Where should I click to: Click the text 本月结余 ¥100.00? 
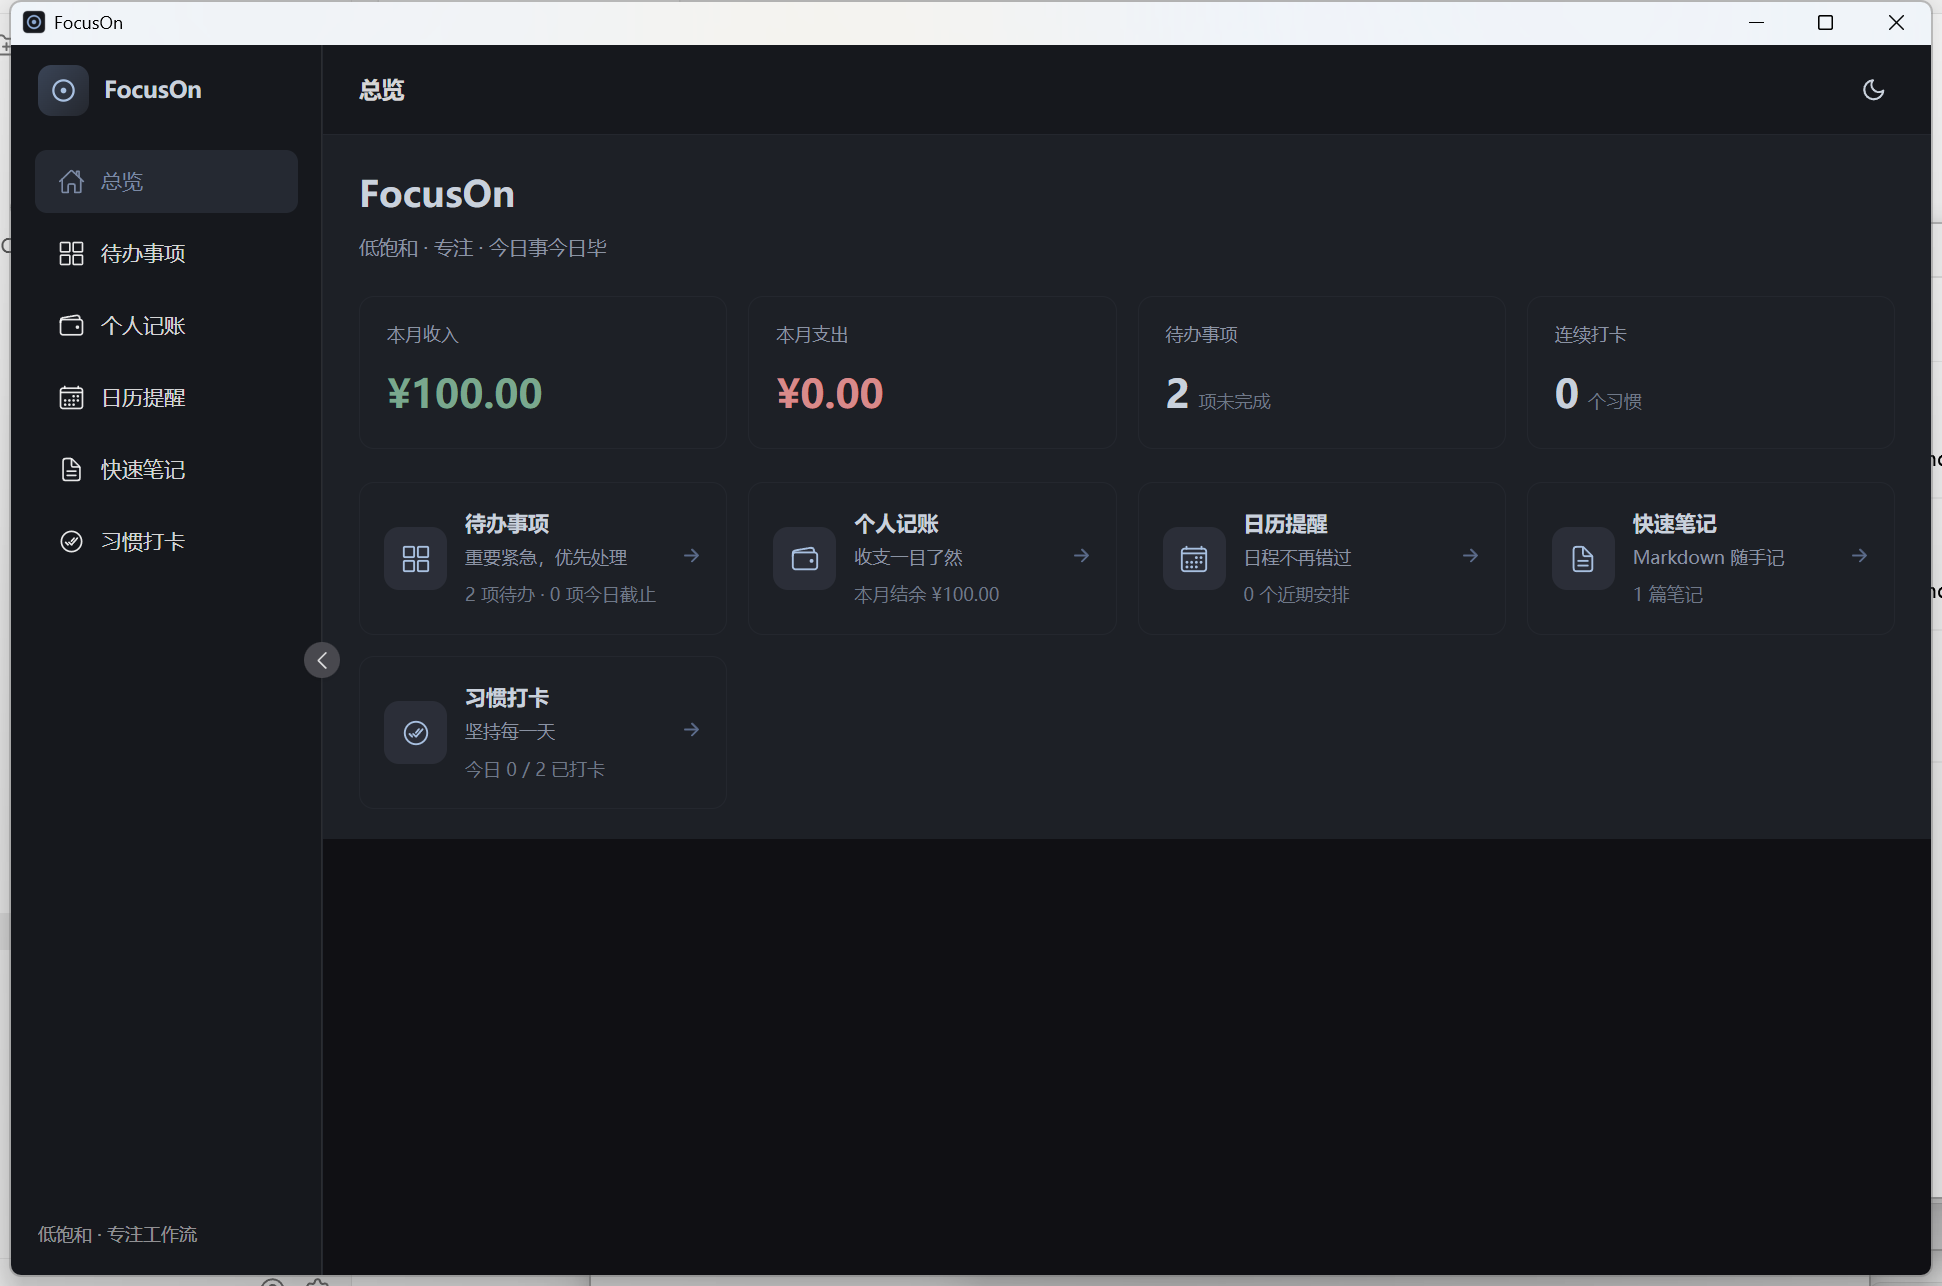click(x=926, y=594)
